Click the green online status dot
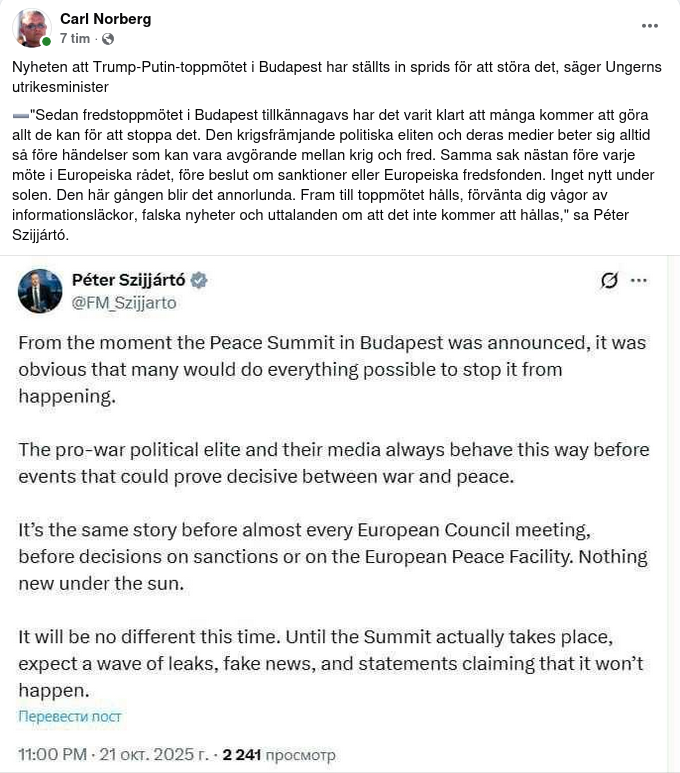680x773 pixels. pos(46,42)
